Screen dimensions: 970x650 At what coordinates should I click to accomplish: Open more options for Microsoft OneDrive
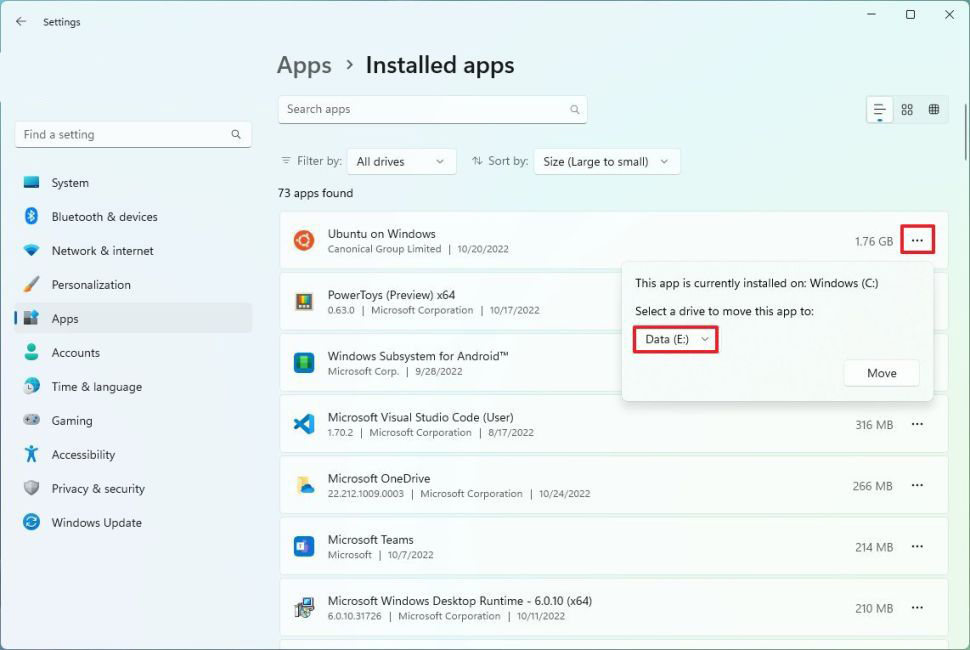[x=917, y=486]
